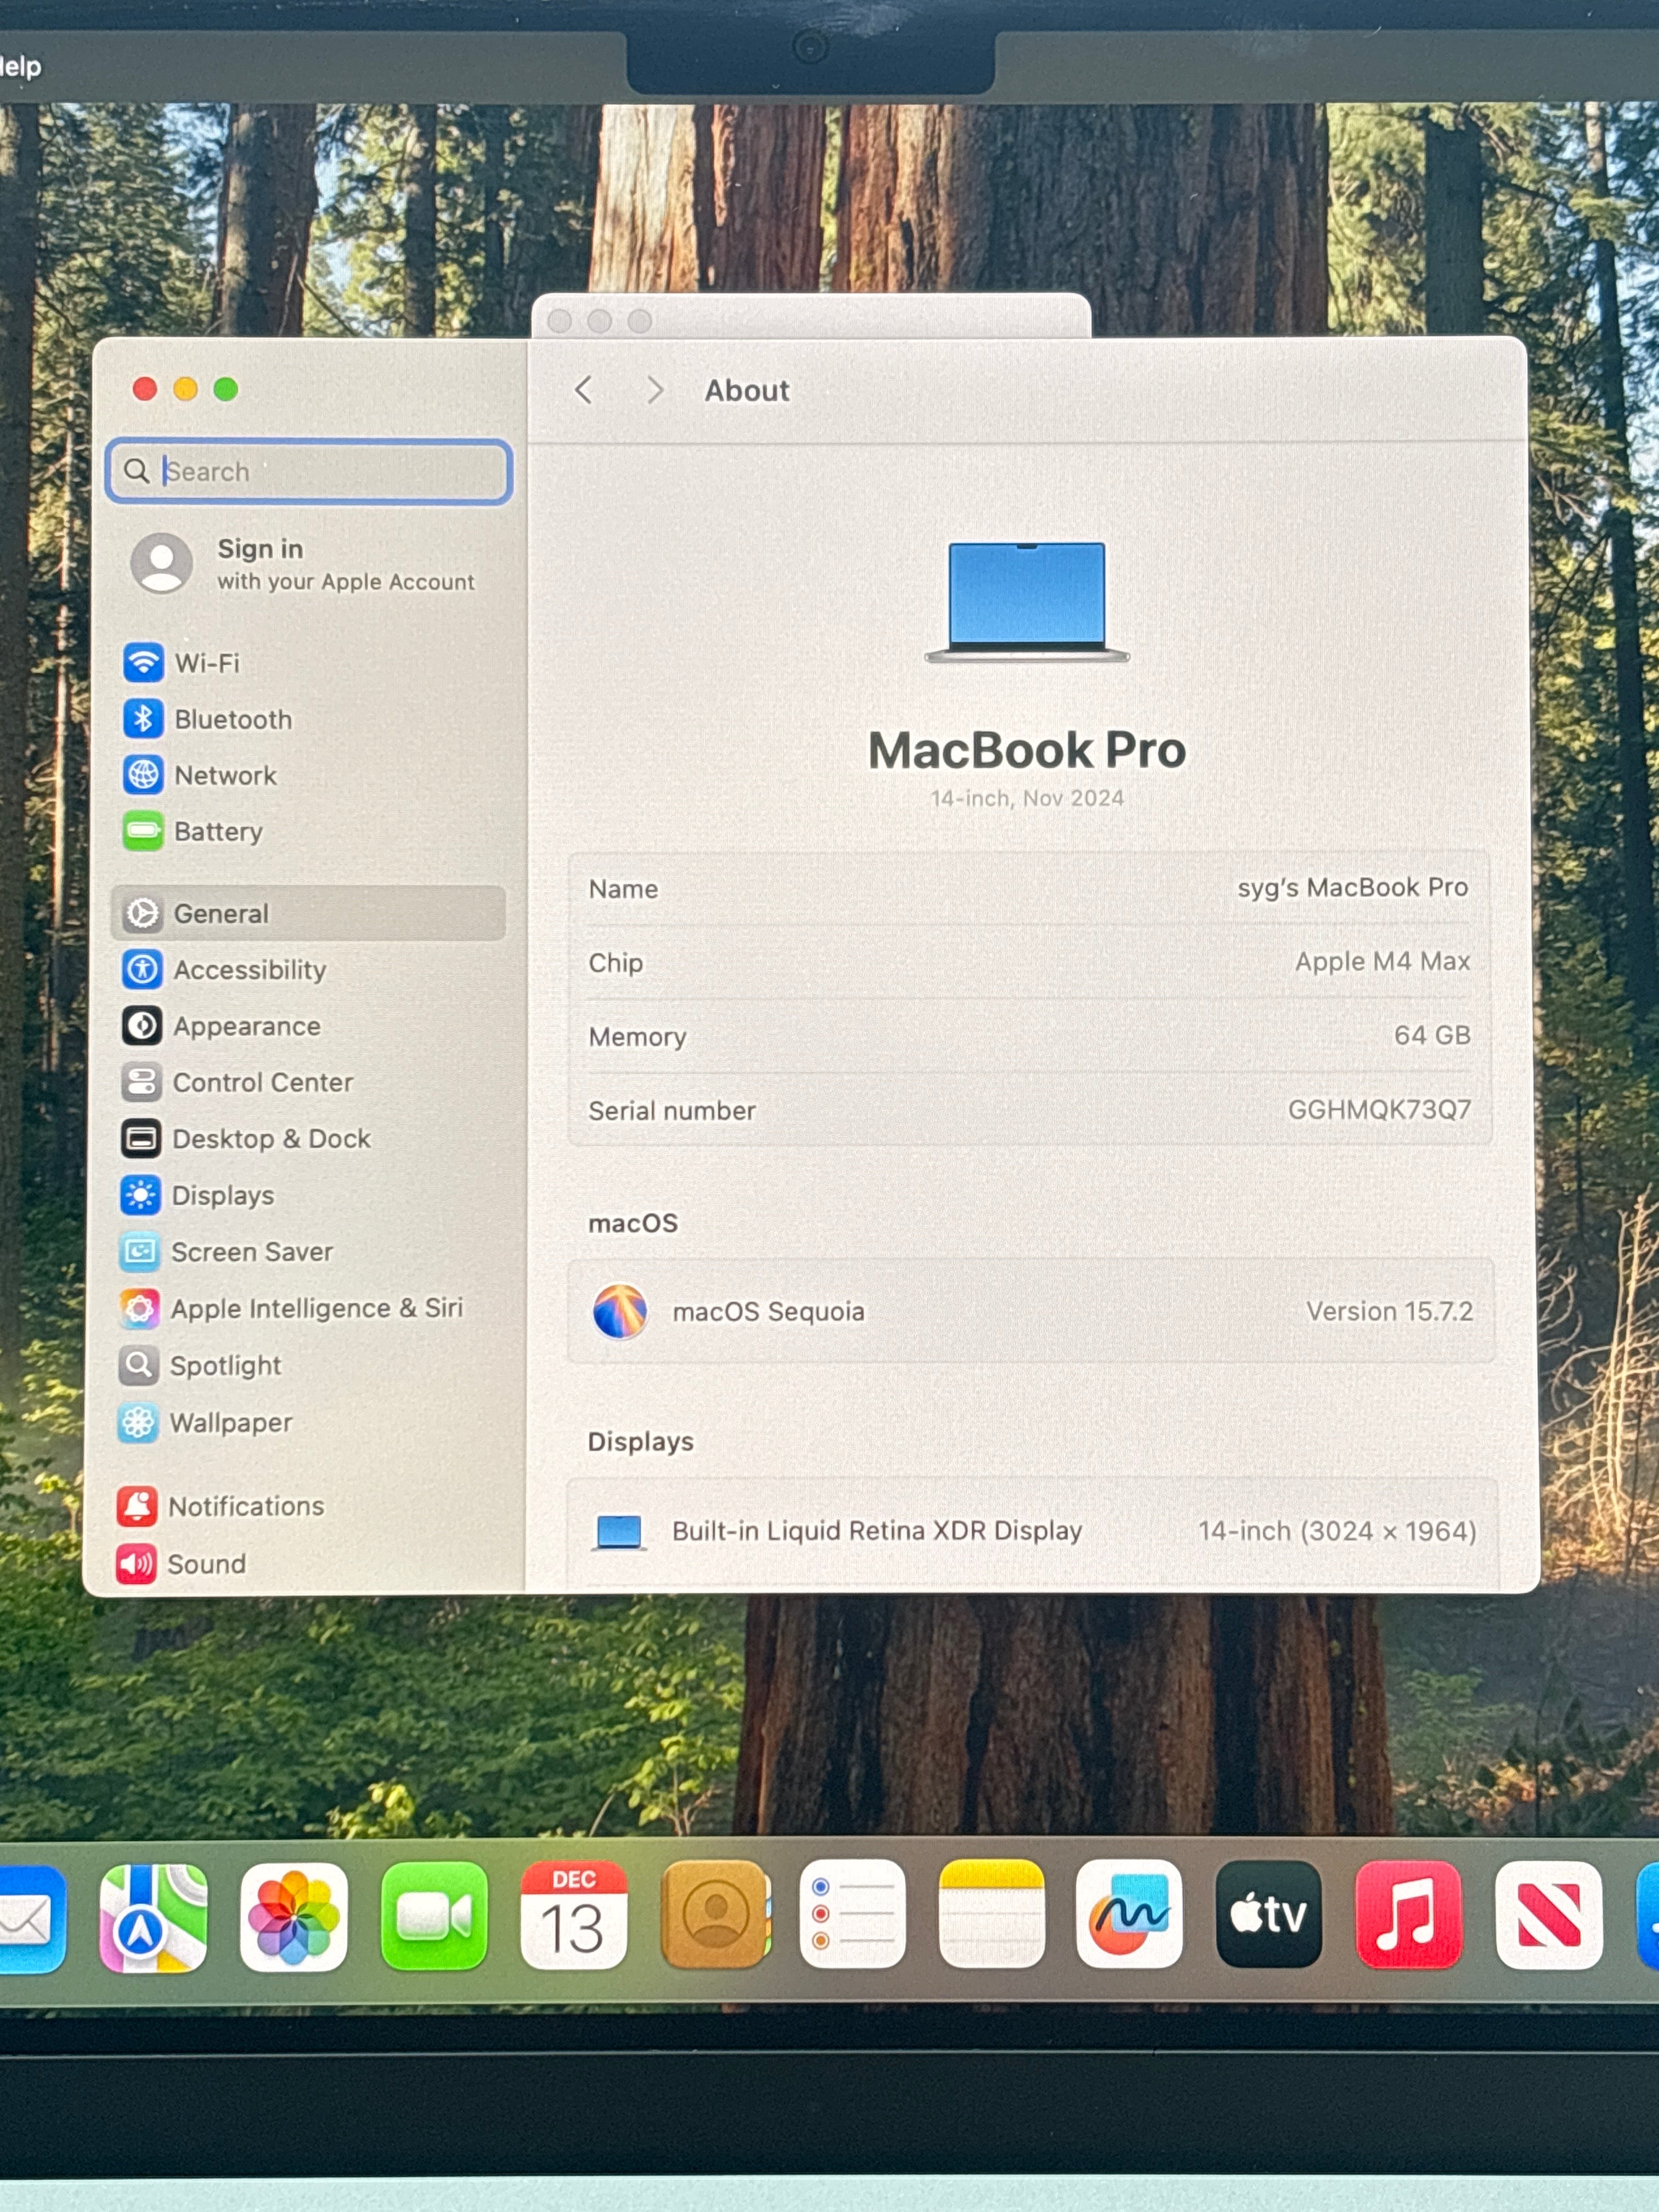Click the green zoom window button
Viewport: 1659px width, 2212px height.
226,389
